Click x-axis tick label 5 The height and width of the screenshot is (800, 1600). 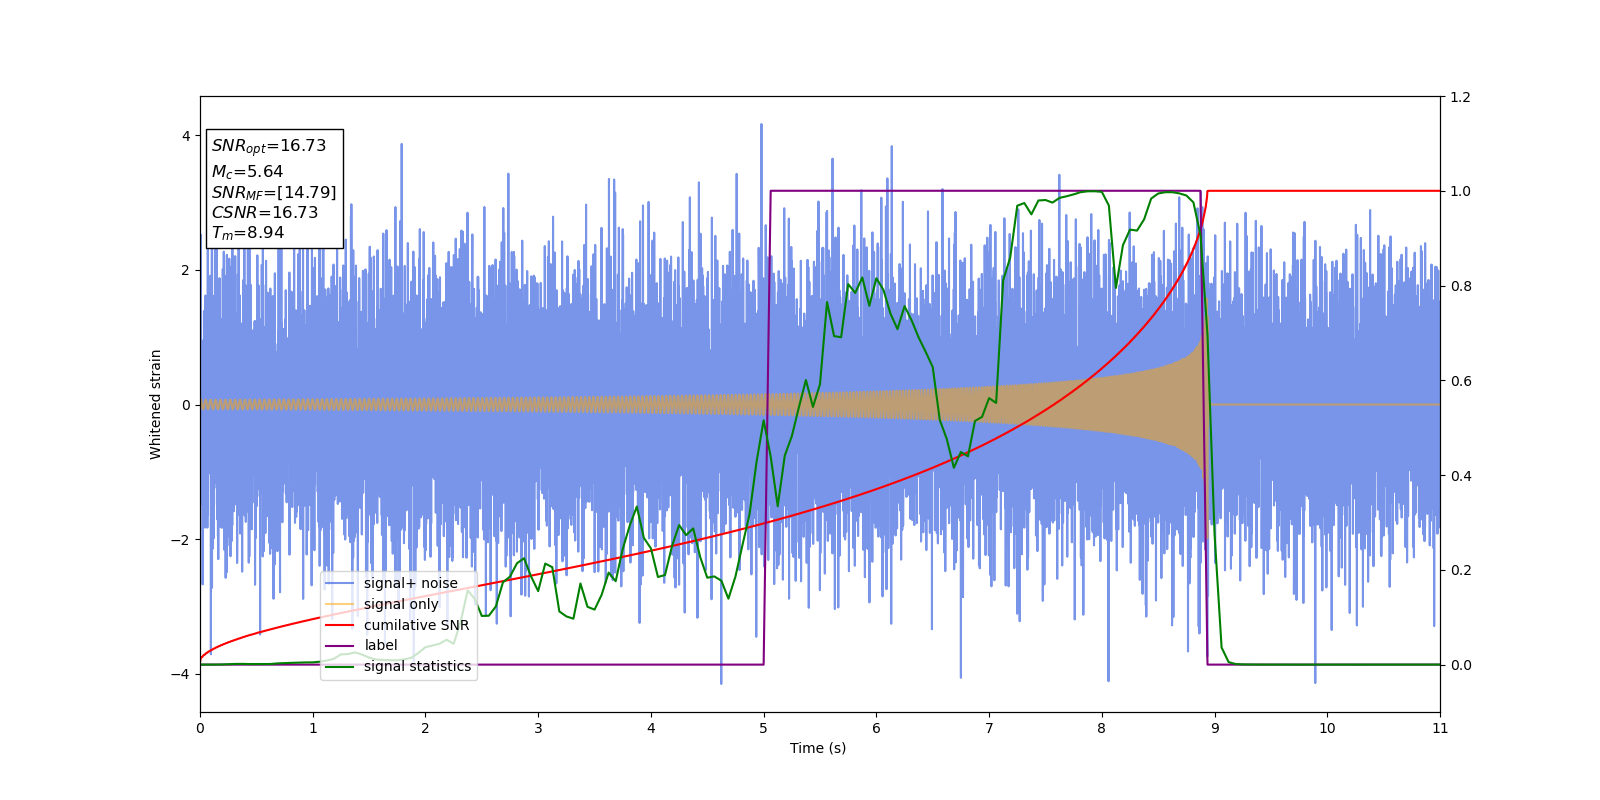tap(764, 728)
